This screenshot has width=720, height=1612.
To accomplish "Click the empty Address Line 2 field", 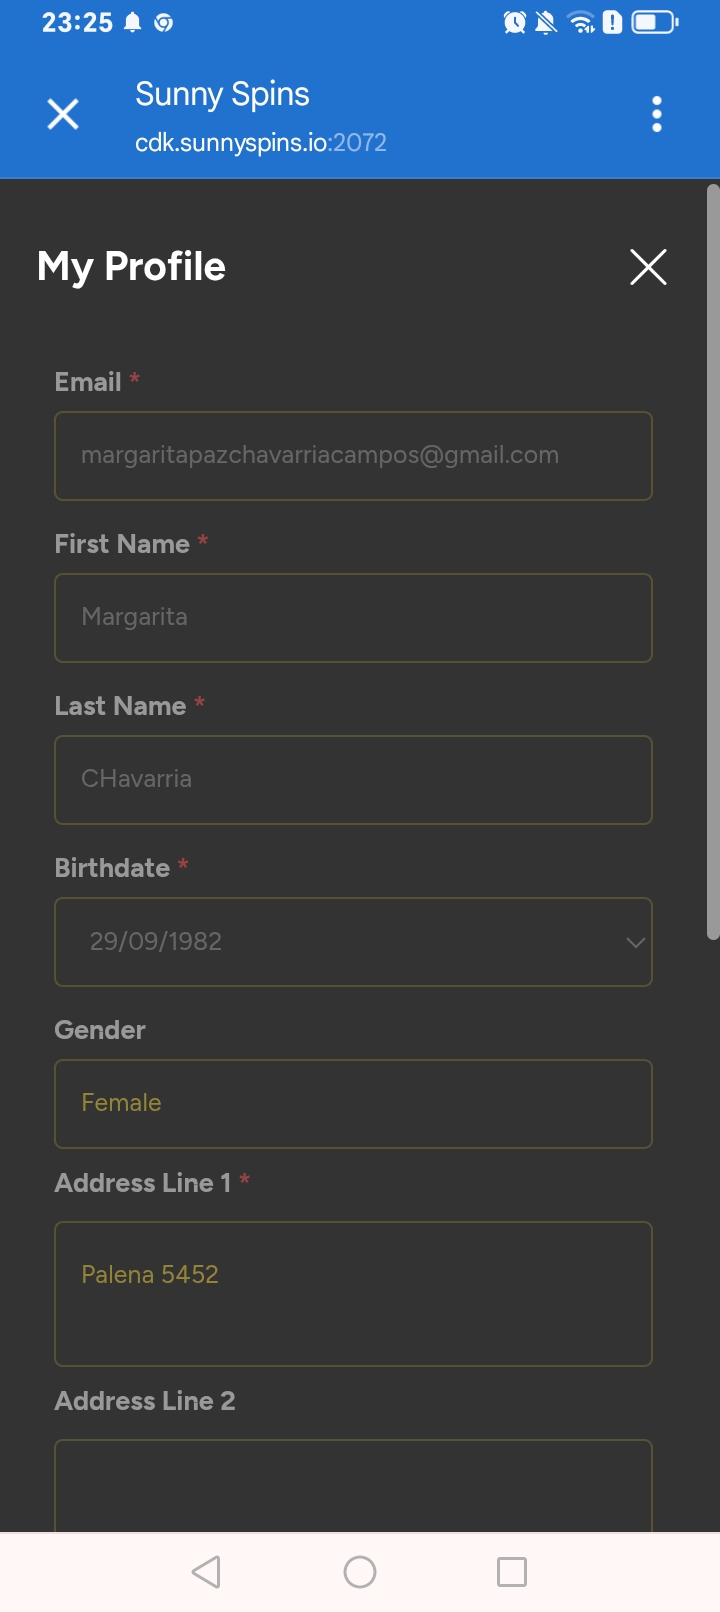I will point(353,1485).
